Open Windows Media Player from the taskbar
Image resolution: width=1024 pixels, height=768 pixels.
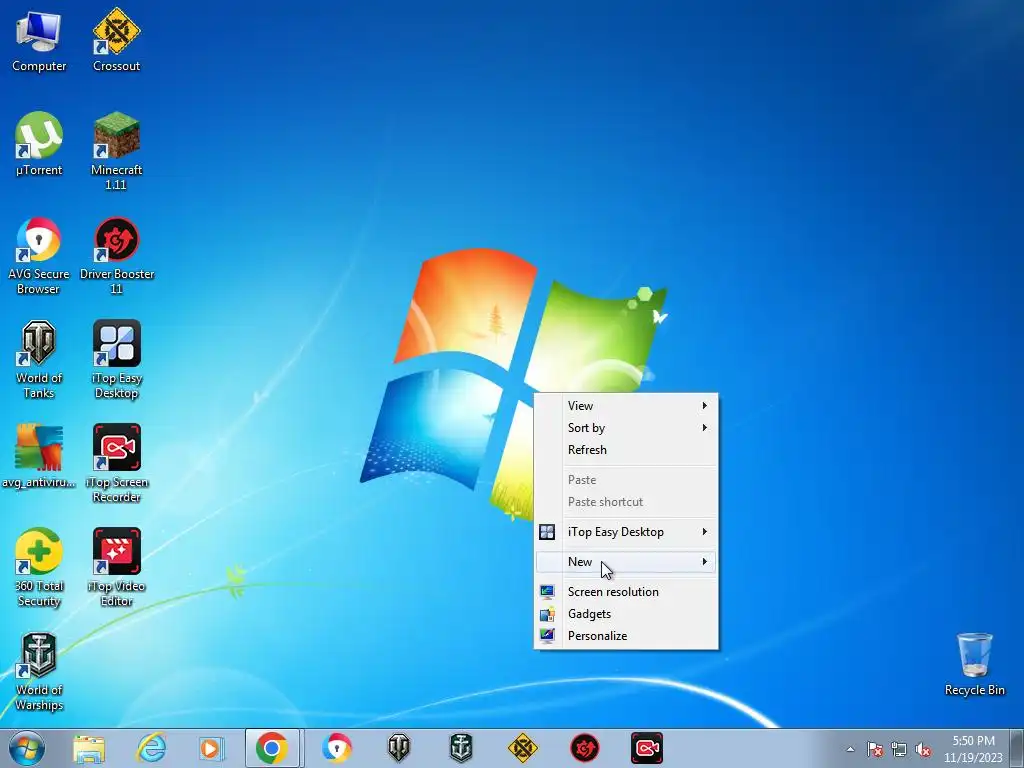click(211, 748)
